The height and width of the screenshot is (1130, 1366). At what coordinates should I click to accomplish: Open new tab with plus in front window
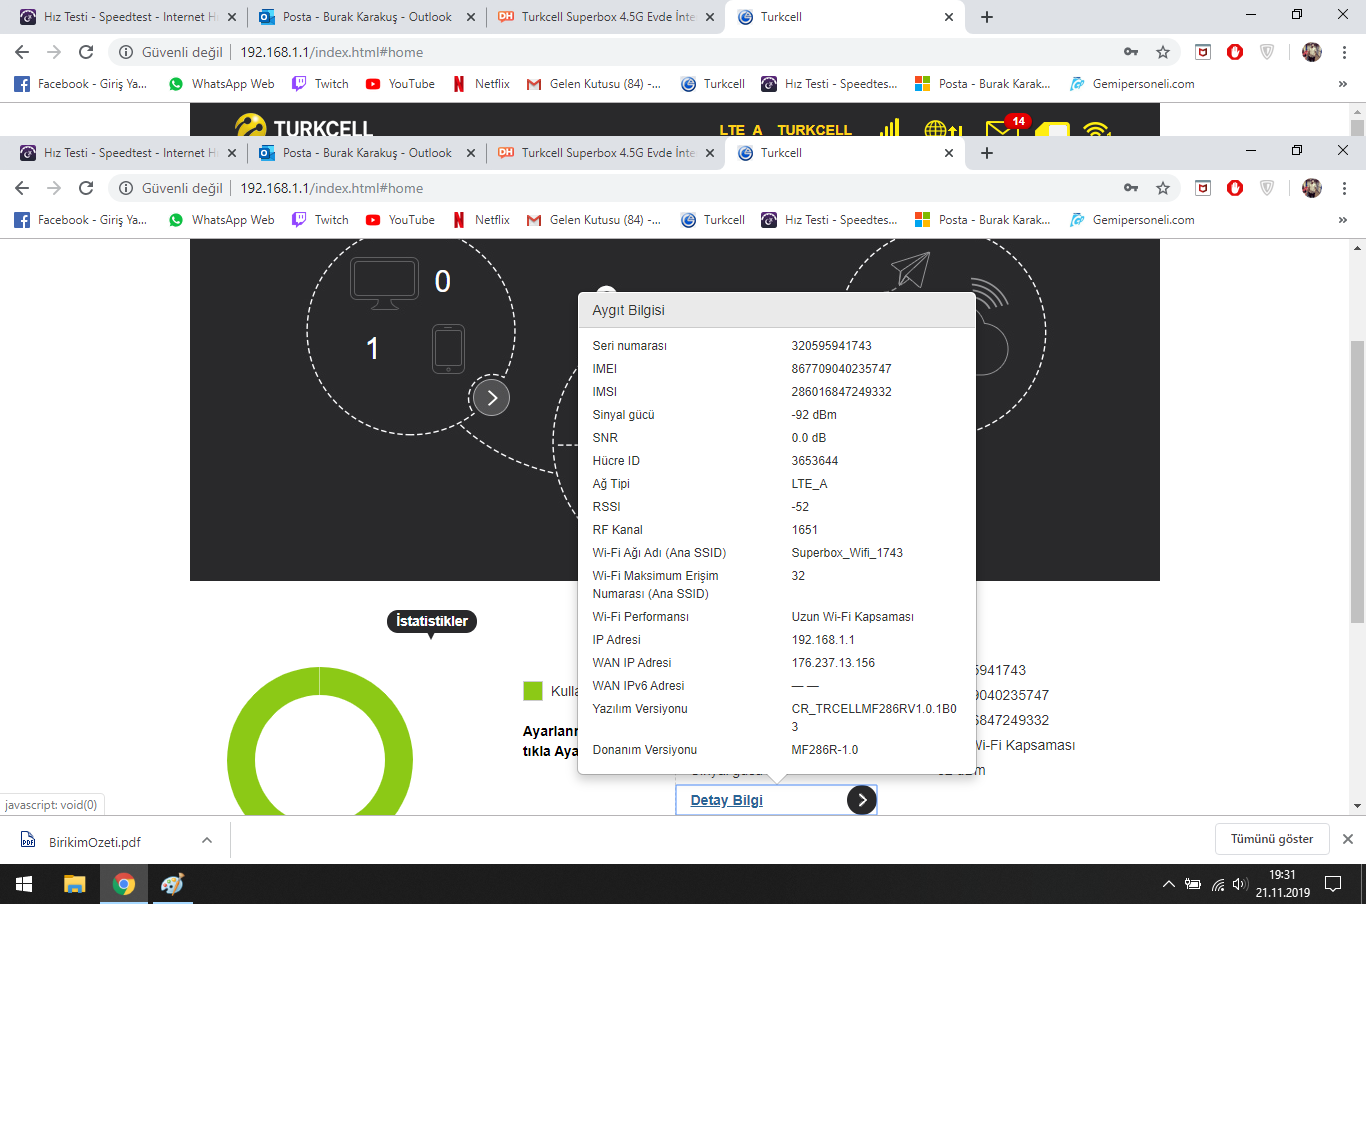987,153
